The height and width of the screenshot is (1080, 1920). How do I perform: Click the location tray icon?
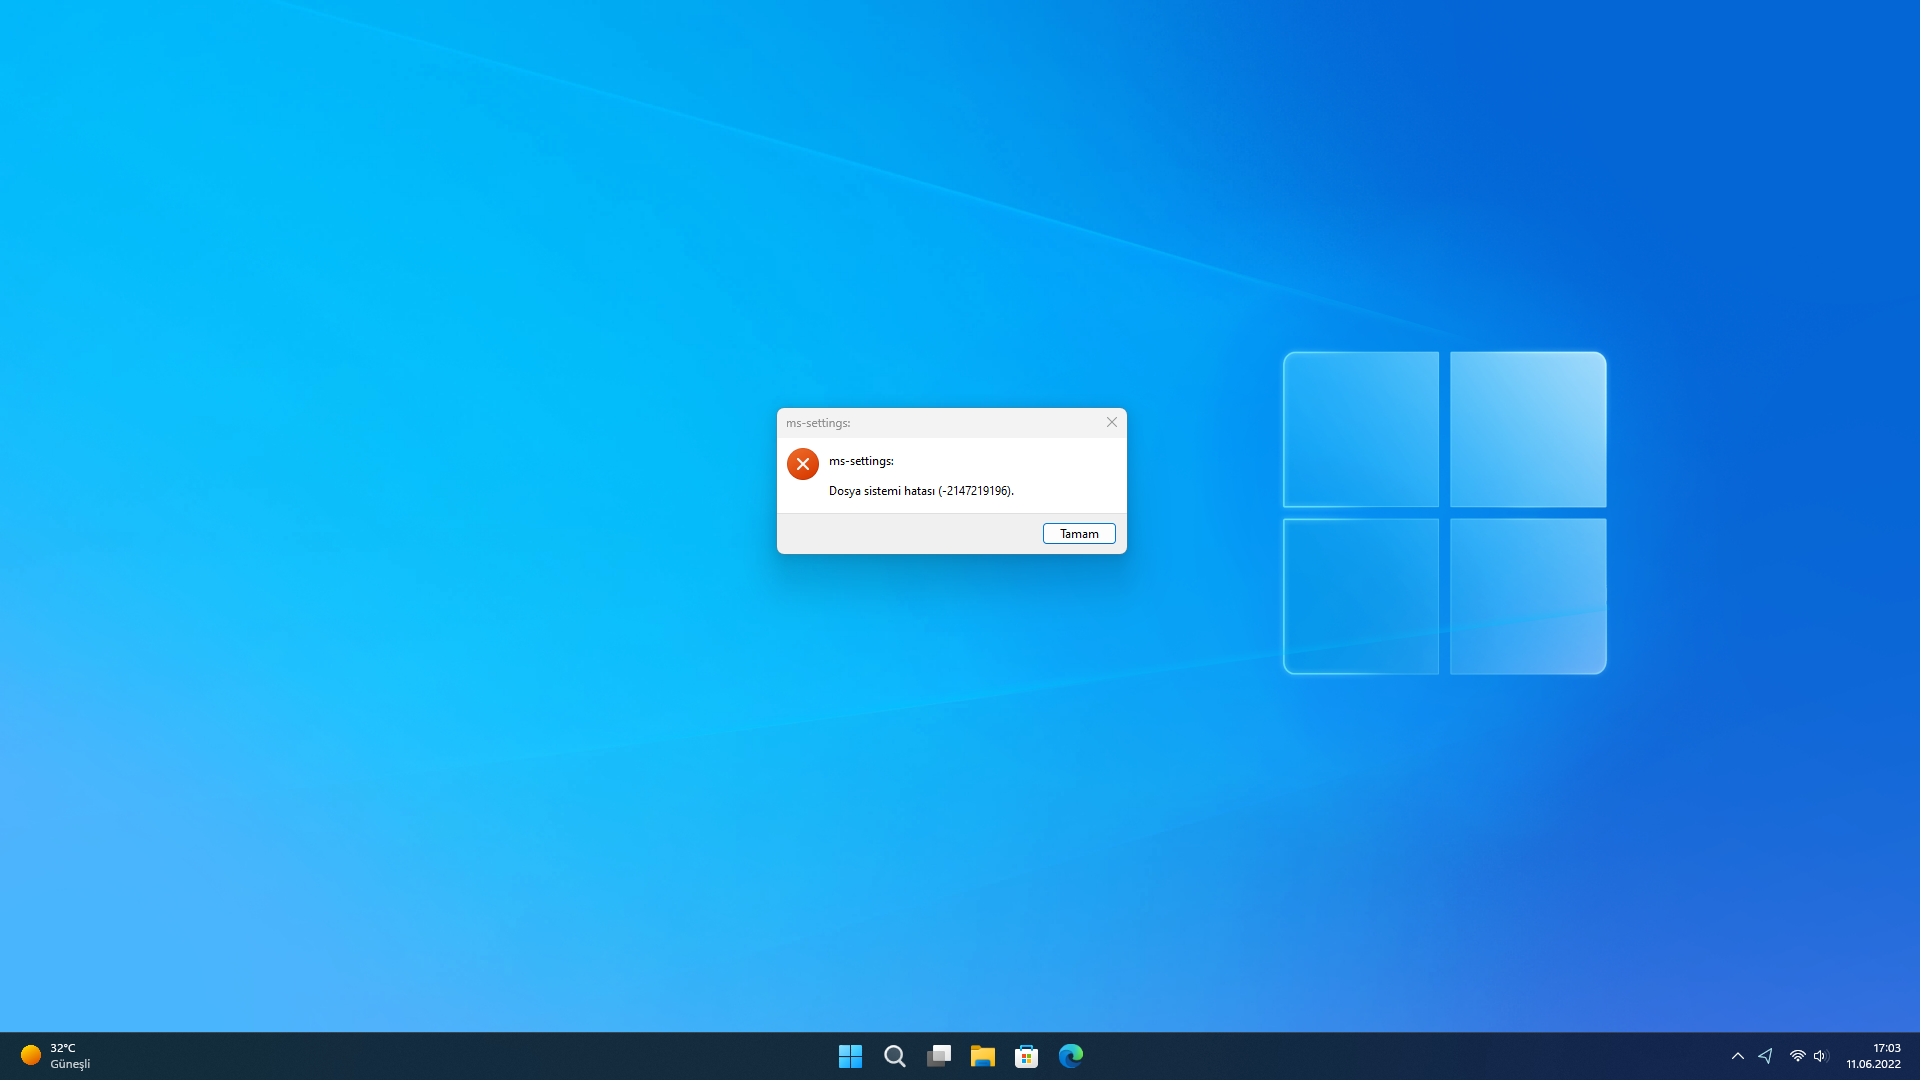1765,1056
